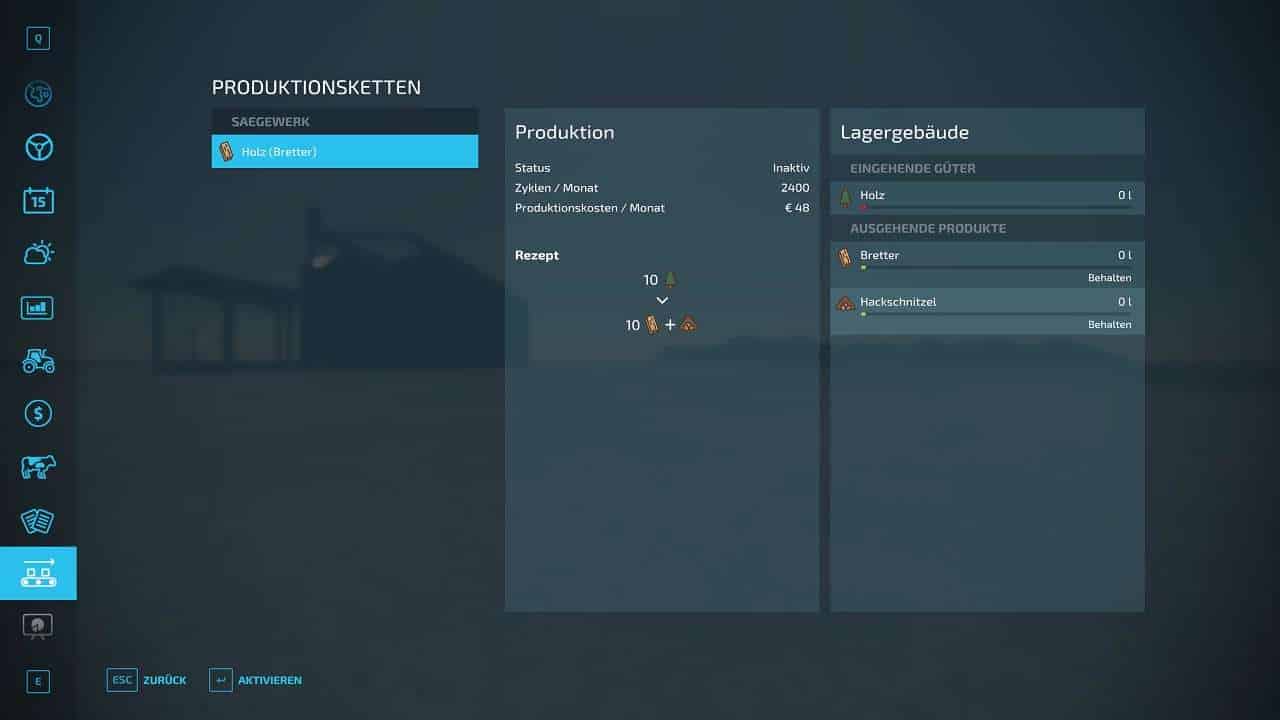Toggle Behalten output mode for Hackschnitzel

click(x=1109, y=325)
